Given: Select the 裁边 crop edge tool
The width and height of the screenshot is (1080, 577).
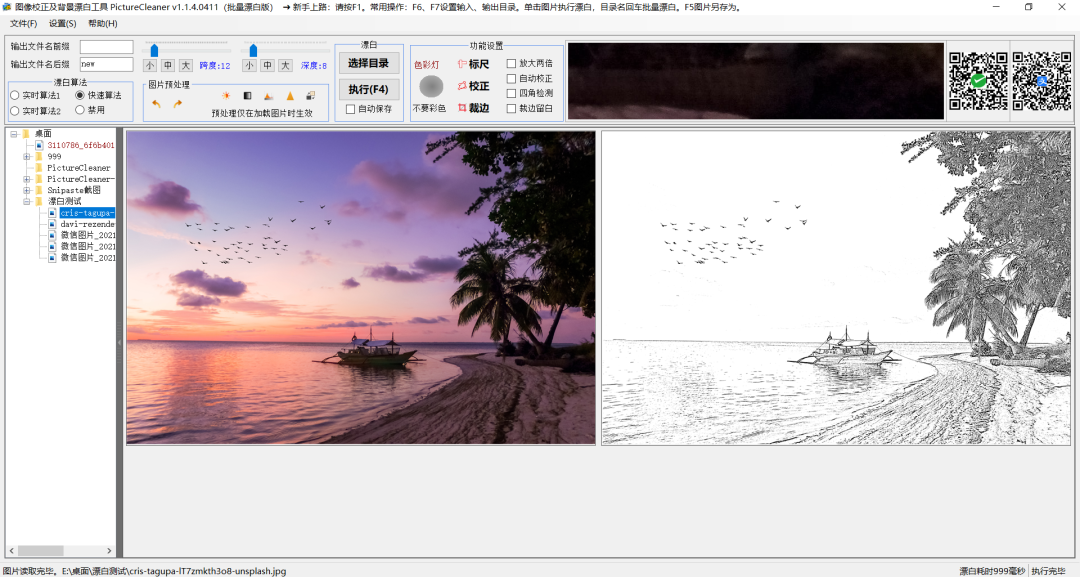Looking at the screenshot, I should (473, 108).
